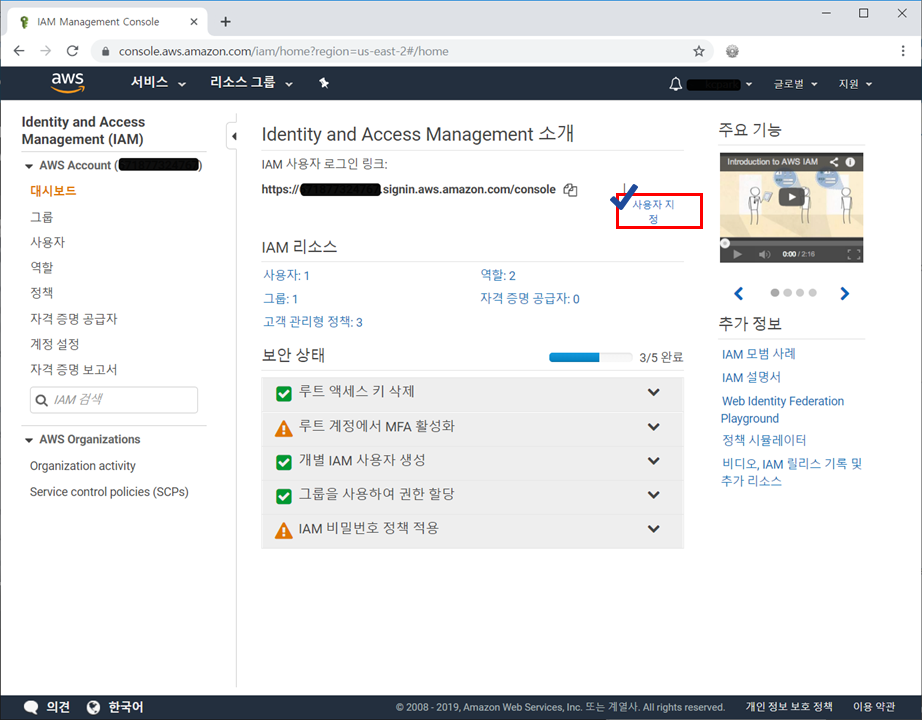Copy the IAM sign-in link icon
The height and width of the screenshot is (720, 922).
(x=570, y=190)
